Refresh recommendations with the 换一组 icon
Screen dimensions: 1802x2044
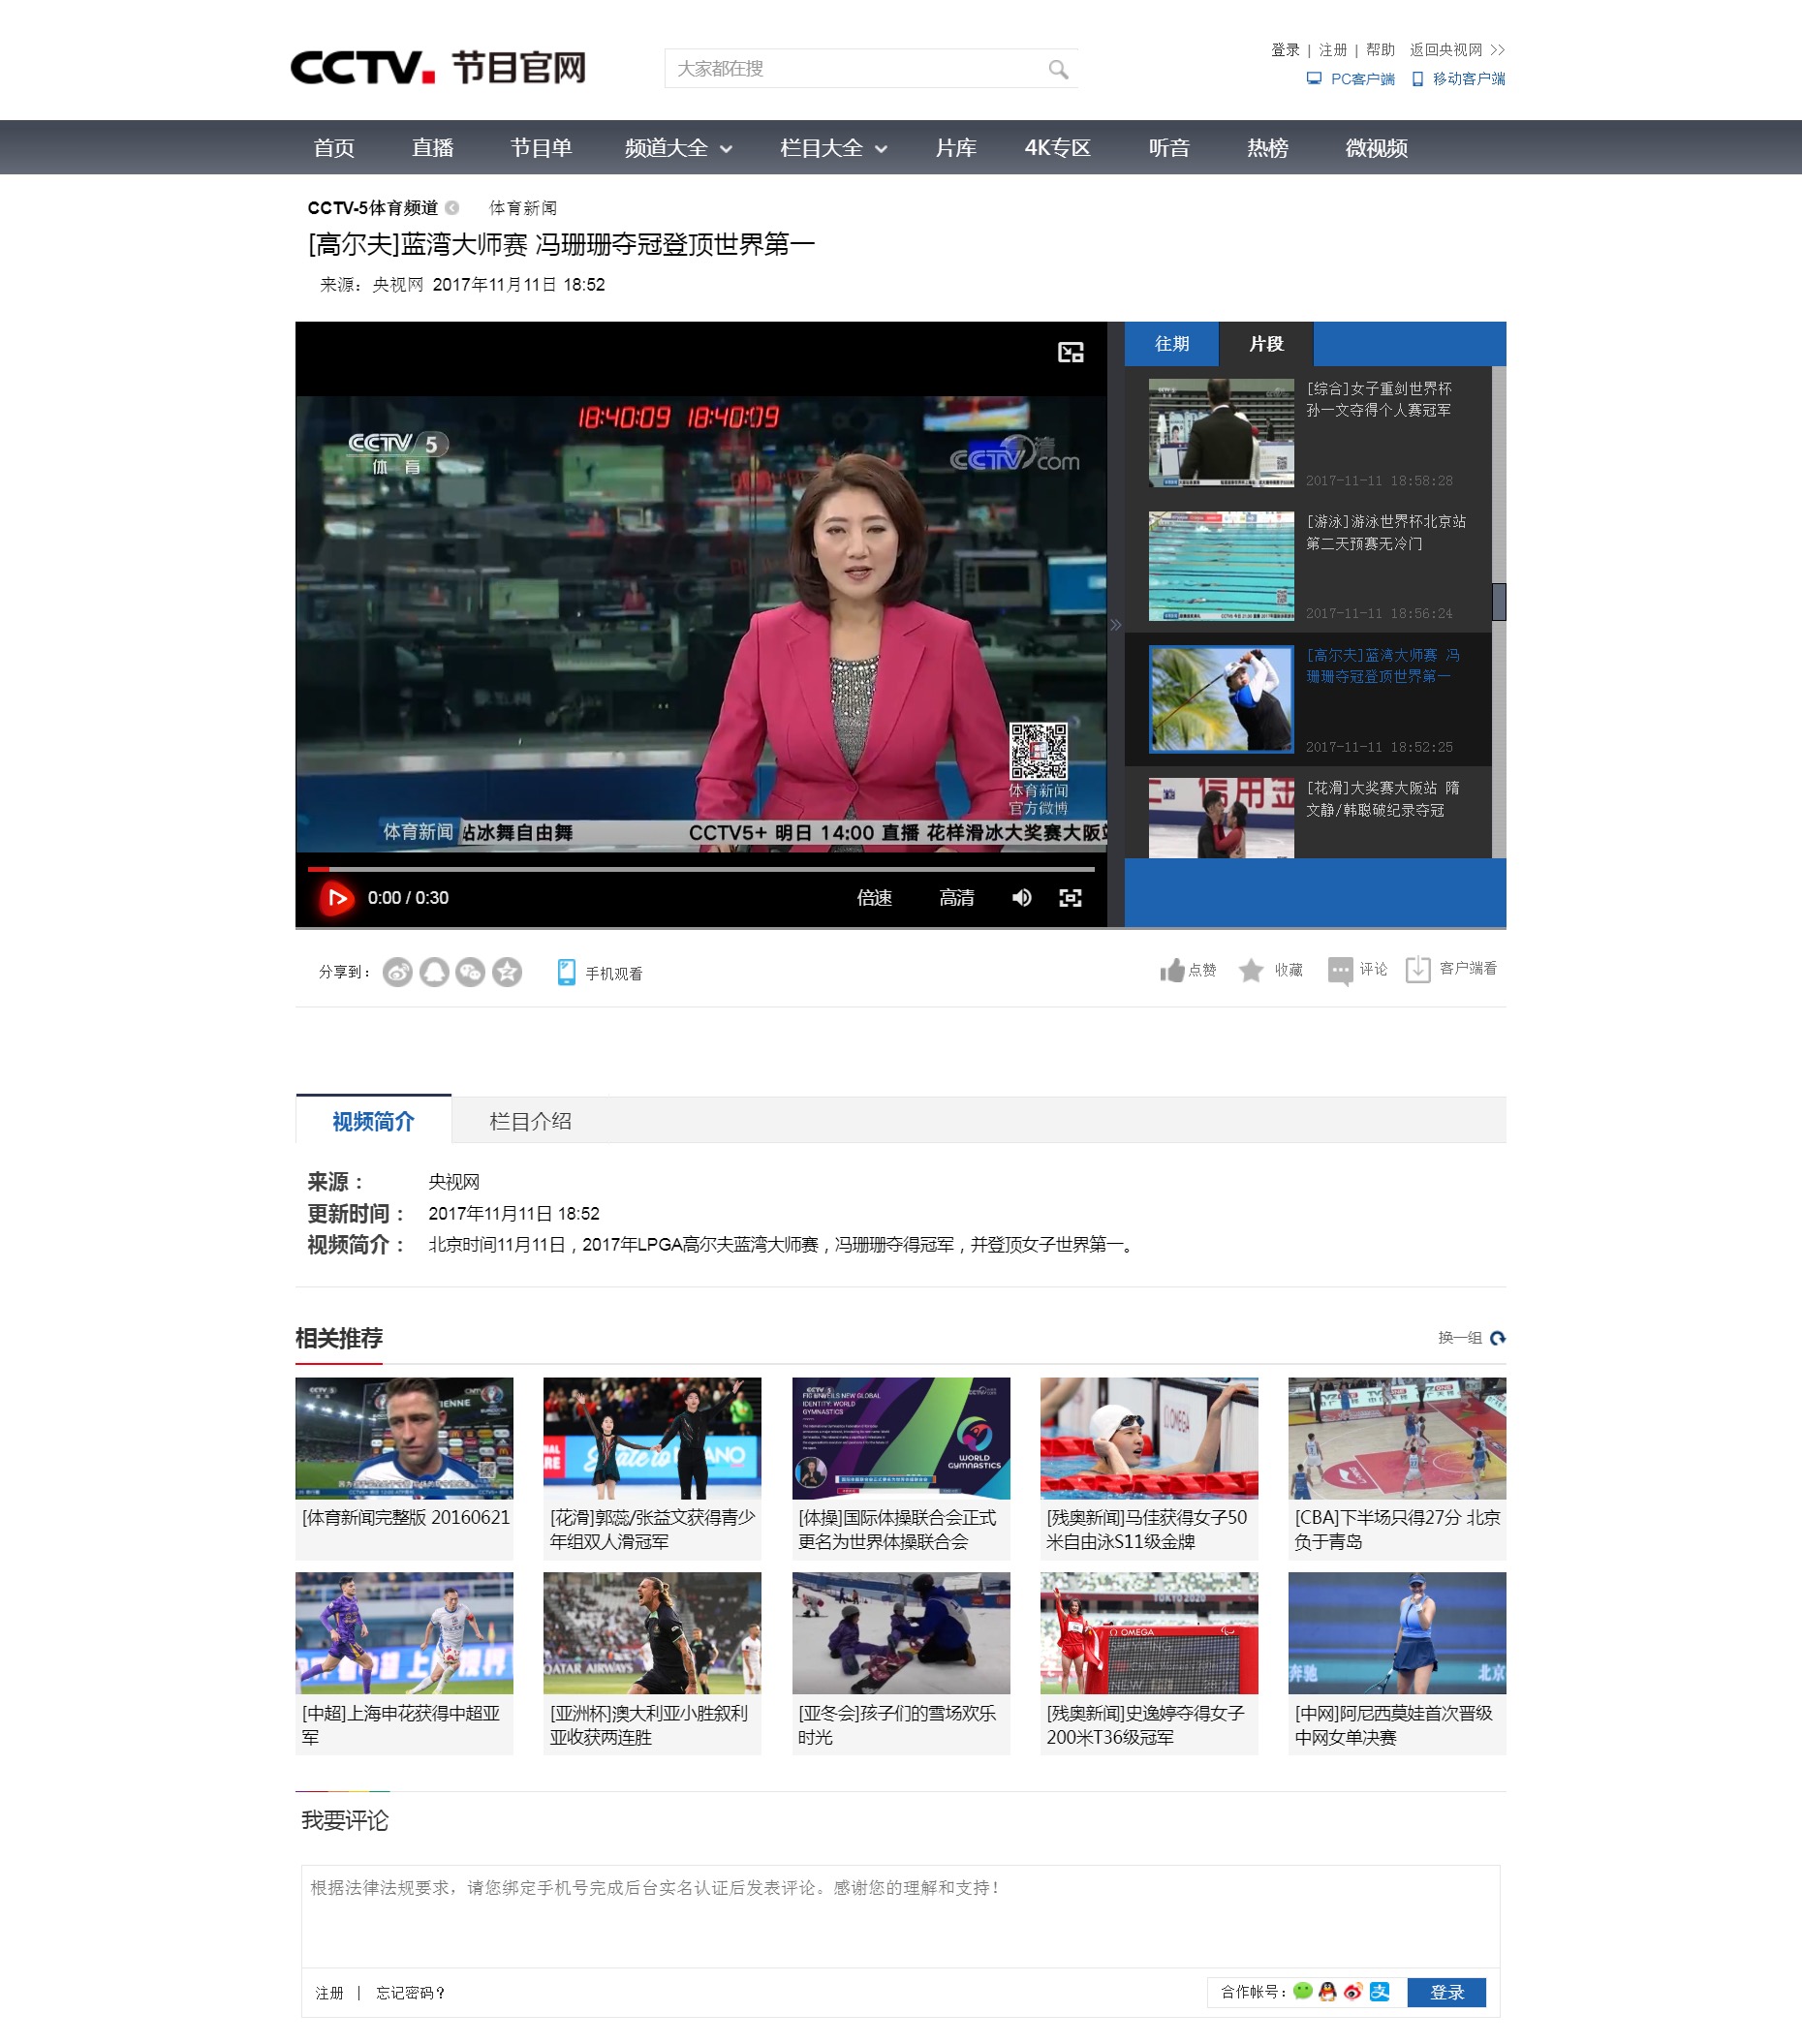(1497, 1338)
